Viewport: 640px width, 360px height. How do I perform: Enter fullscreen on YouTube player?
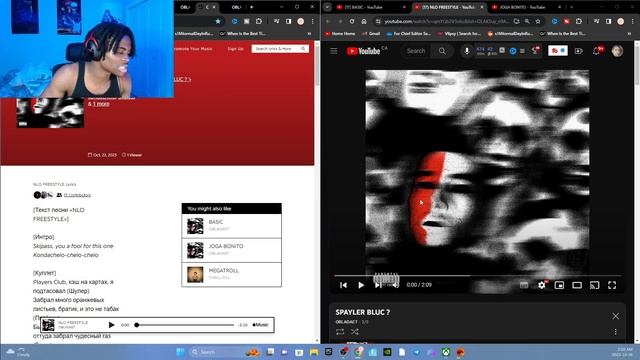pyautogui.click(x=612, y=285)
